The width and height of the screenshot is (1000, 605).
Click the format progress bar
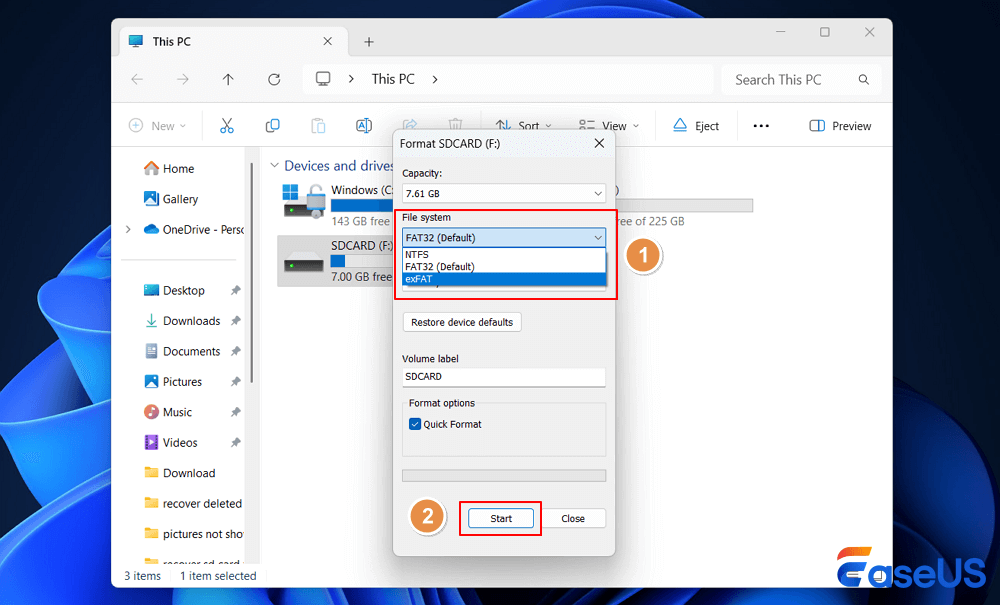click(503, 474)
